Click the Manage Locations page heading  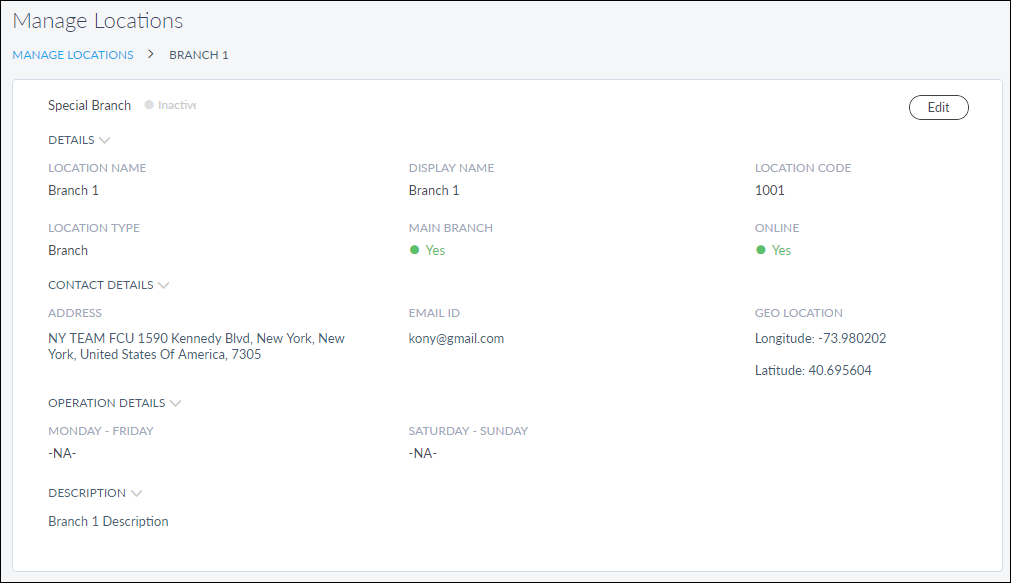pos(98,21)
